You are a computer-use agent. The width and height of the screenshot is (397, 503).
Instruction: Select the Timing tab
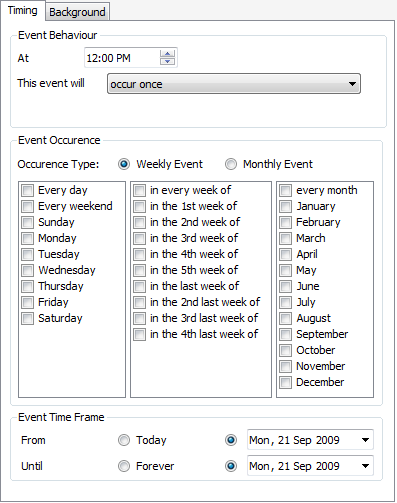point(23,11)
